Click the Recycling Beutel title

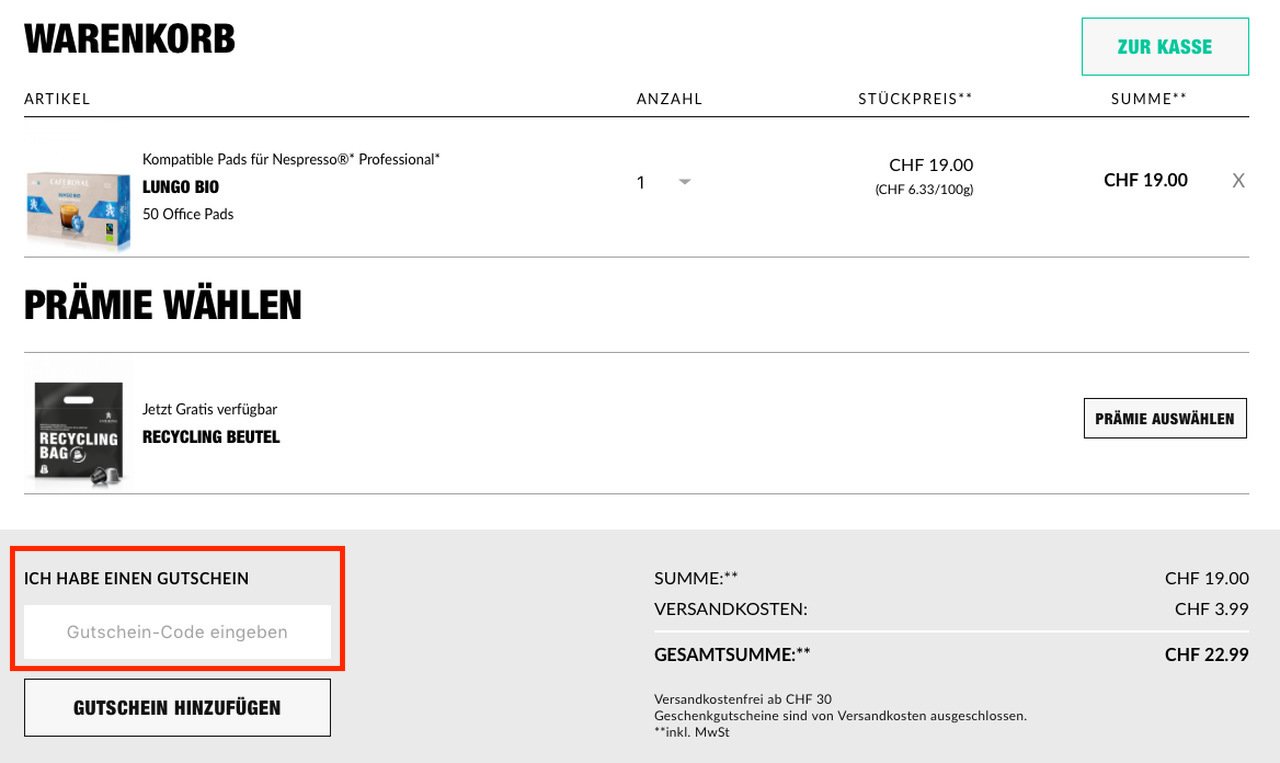point(211,437)
